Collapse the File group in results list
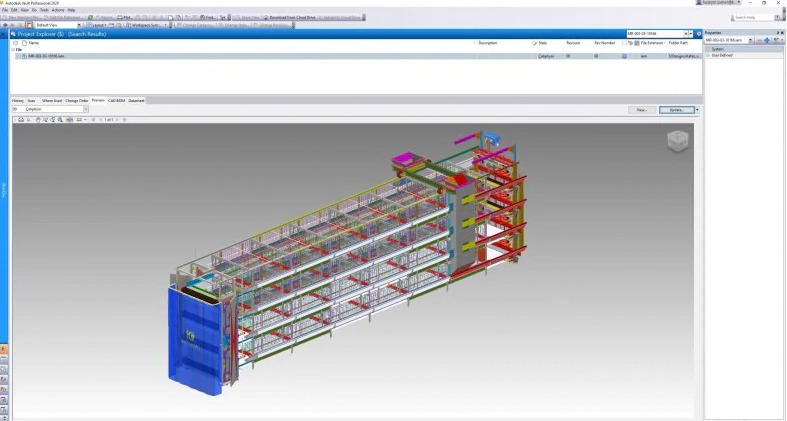The width and height of the screenshot is (787, 421). pos(13,50)
